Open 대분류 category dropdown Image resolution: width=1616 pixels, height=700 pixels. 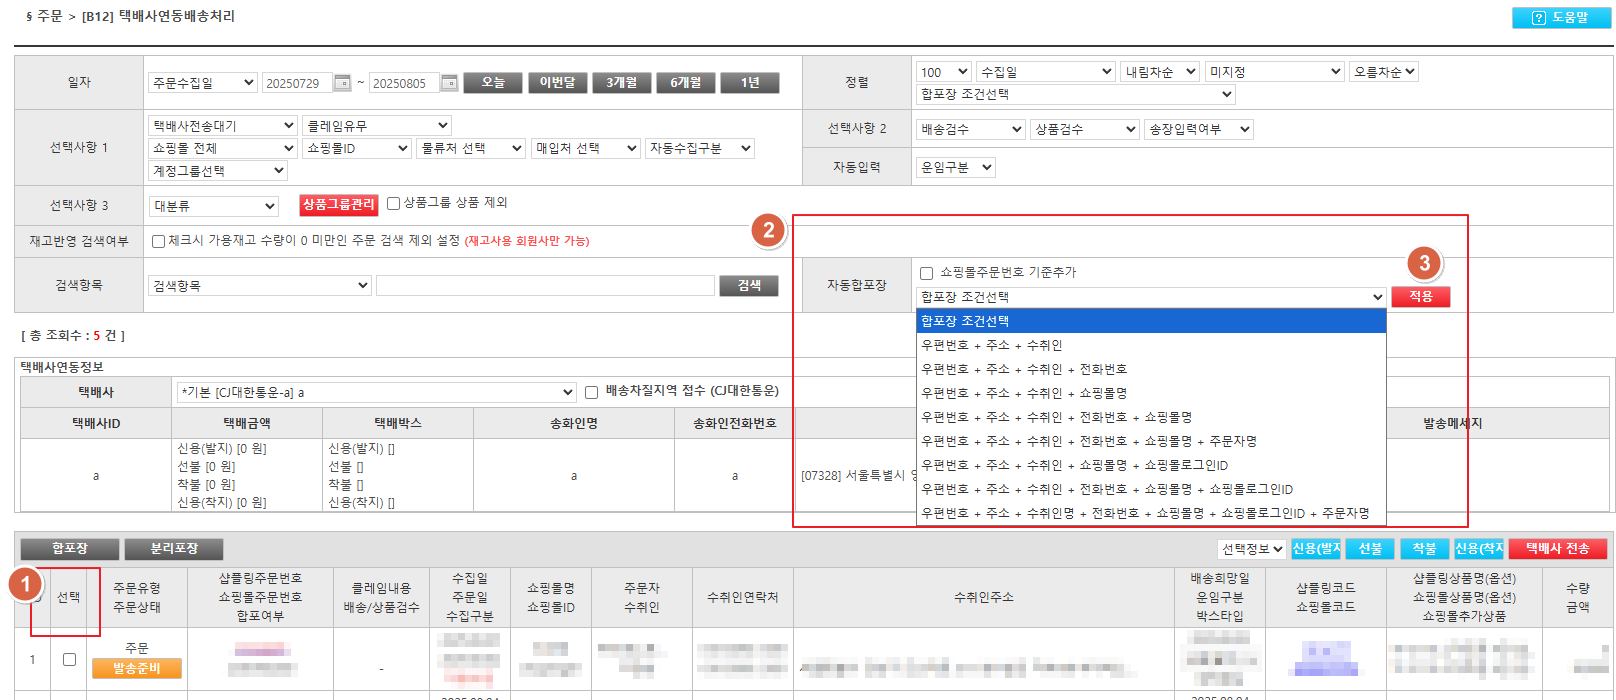[214, 206]
